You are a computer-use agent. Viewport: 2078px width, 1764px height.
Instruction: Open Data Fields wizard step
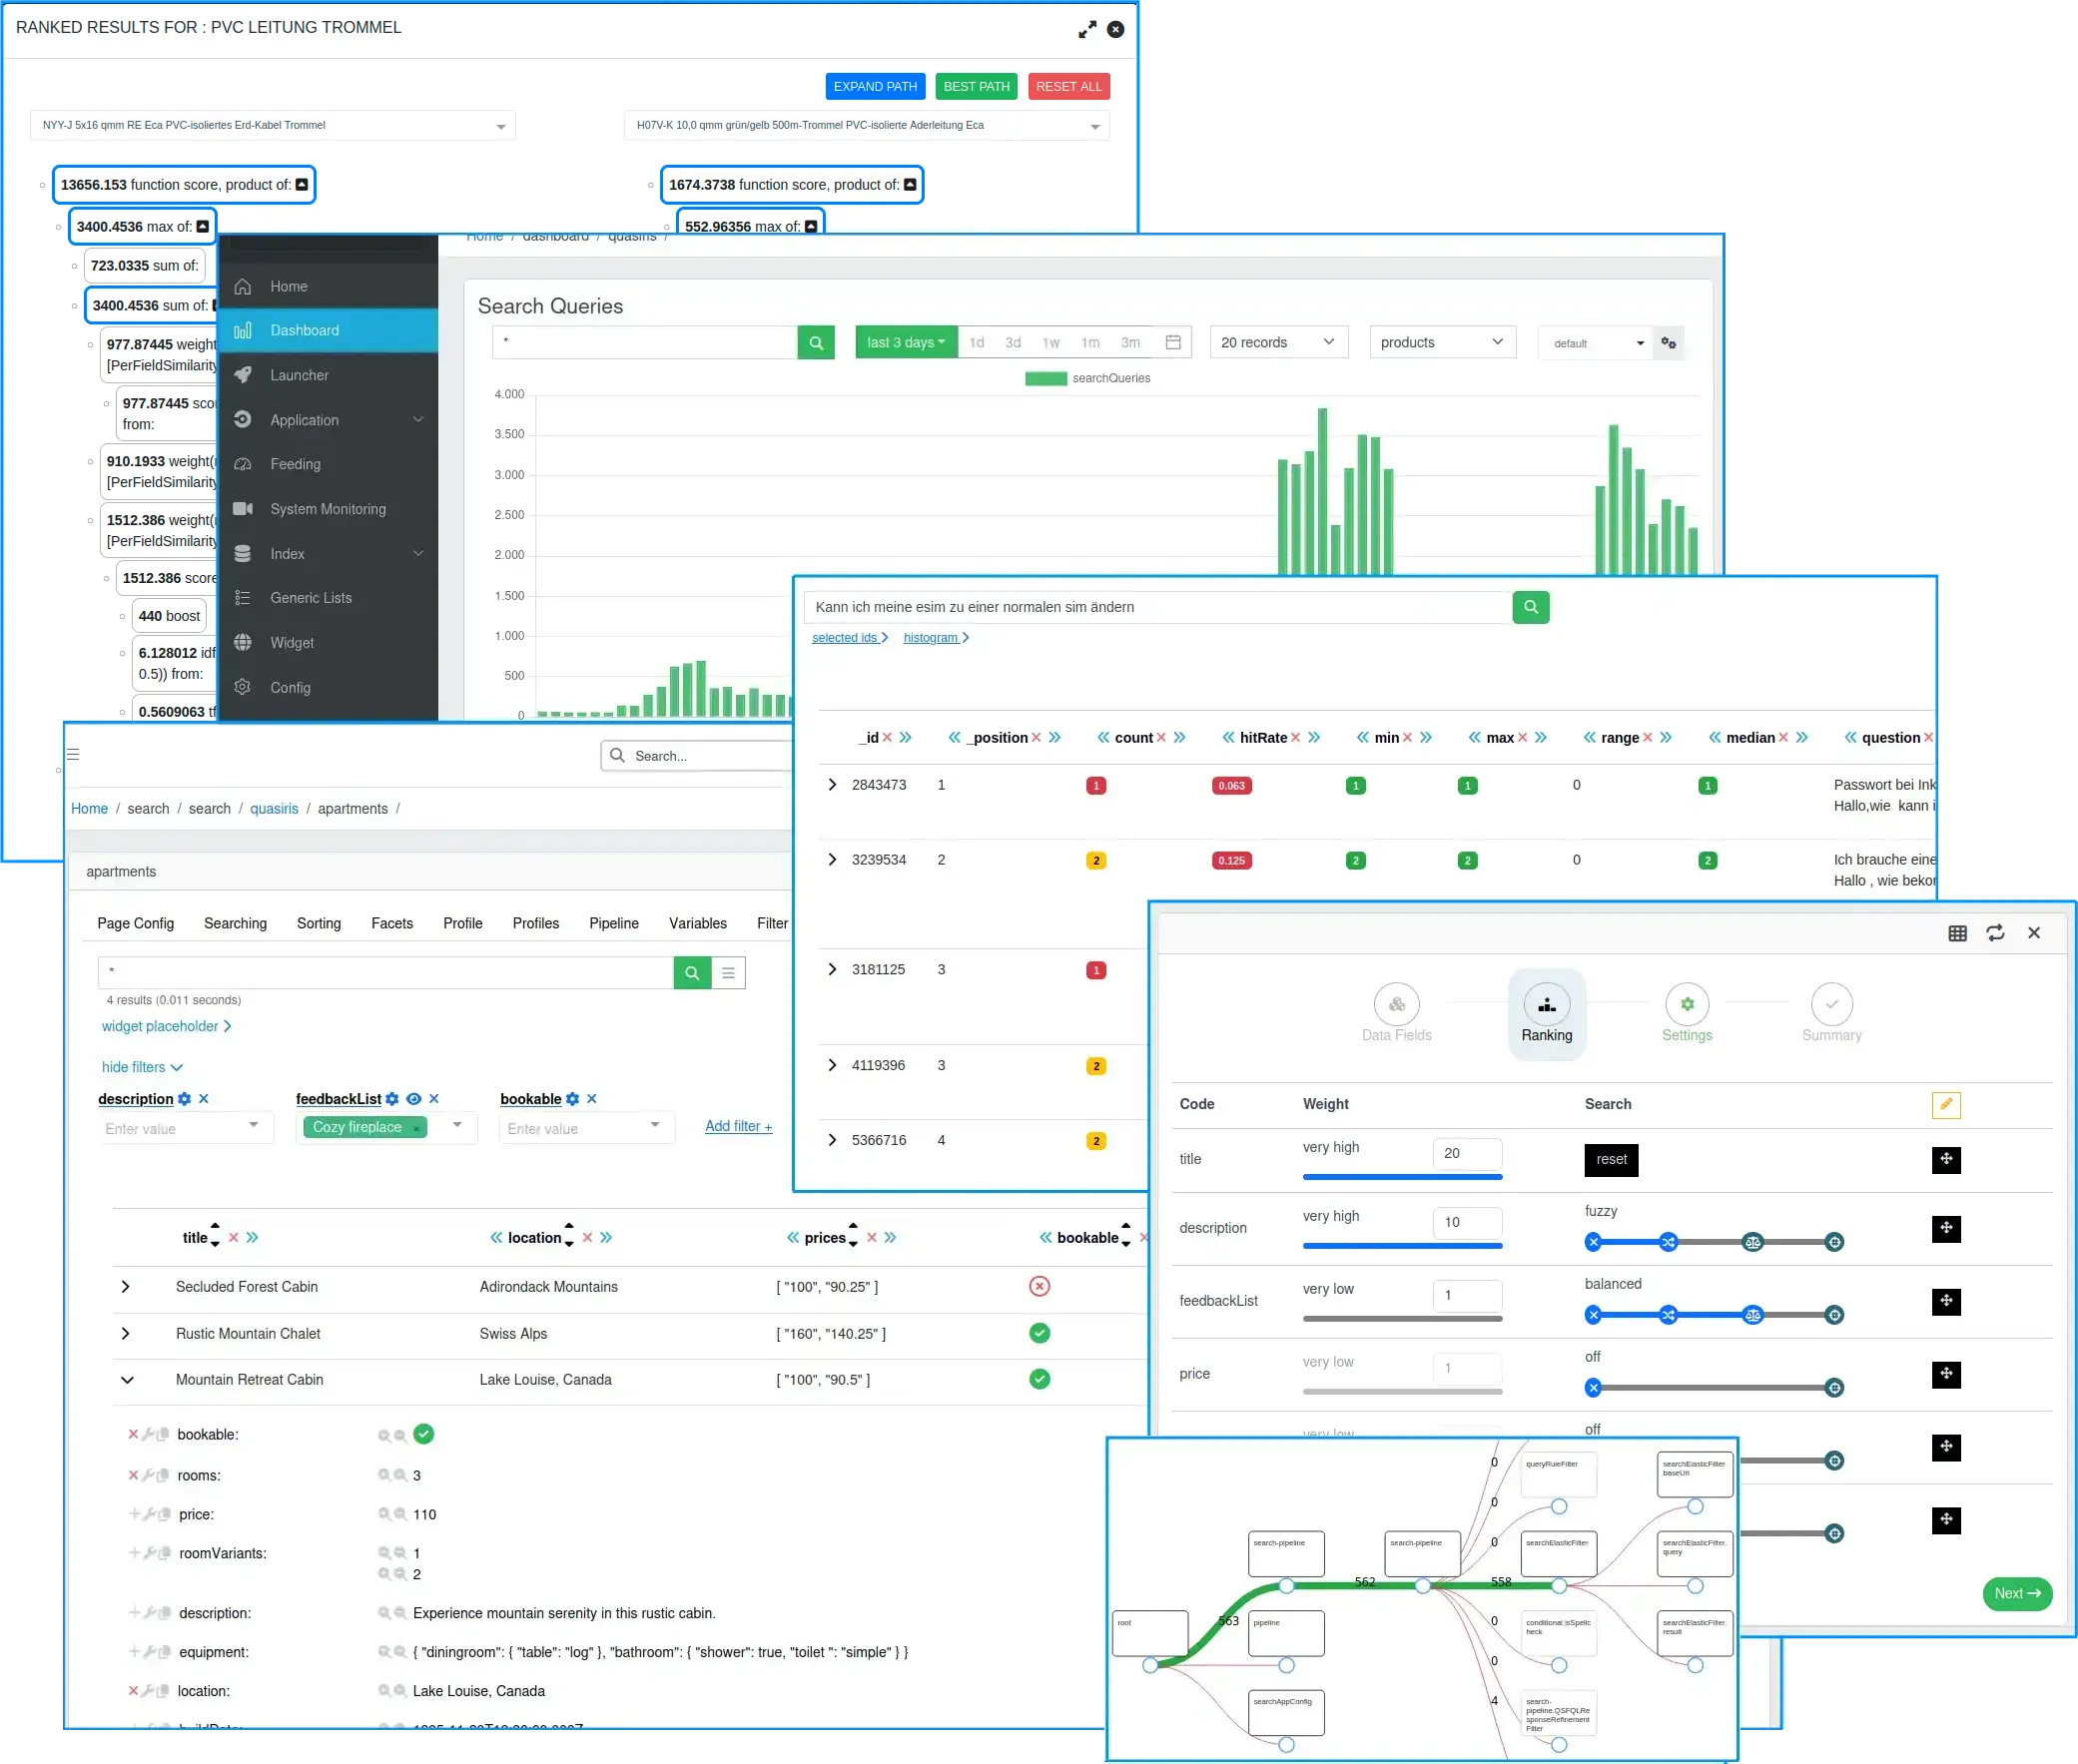[x=1396, y=1005]
